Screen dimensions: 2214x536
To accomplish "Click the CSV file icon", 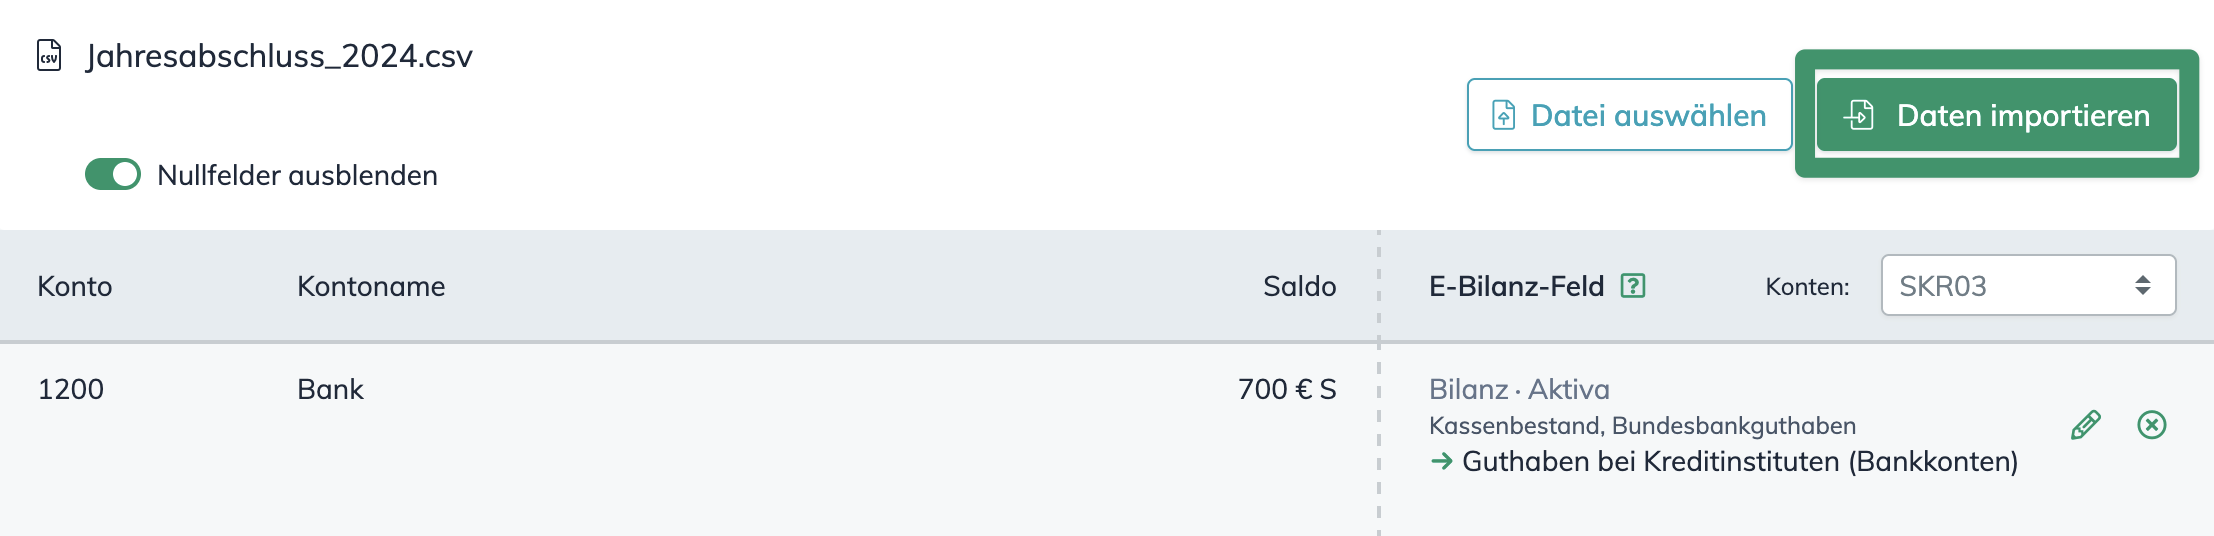I will pyautogui.click(x=49, y=55).
